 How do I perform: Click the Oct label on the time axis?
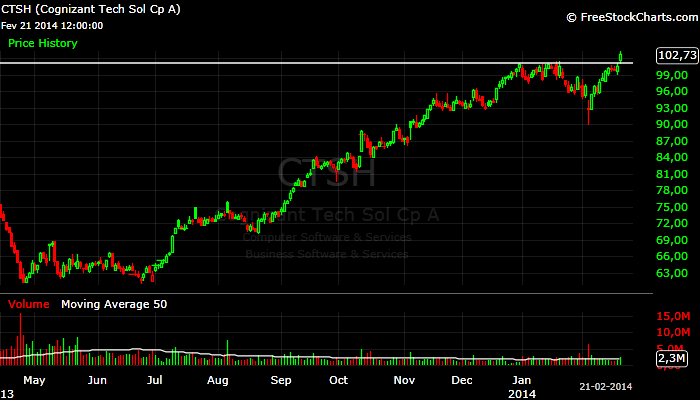pos(338,380)
